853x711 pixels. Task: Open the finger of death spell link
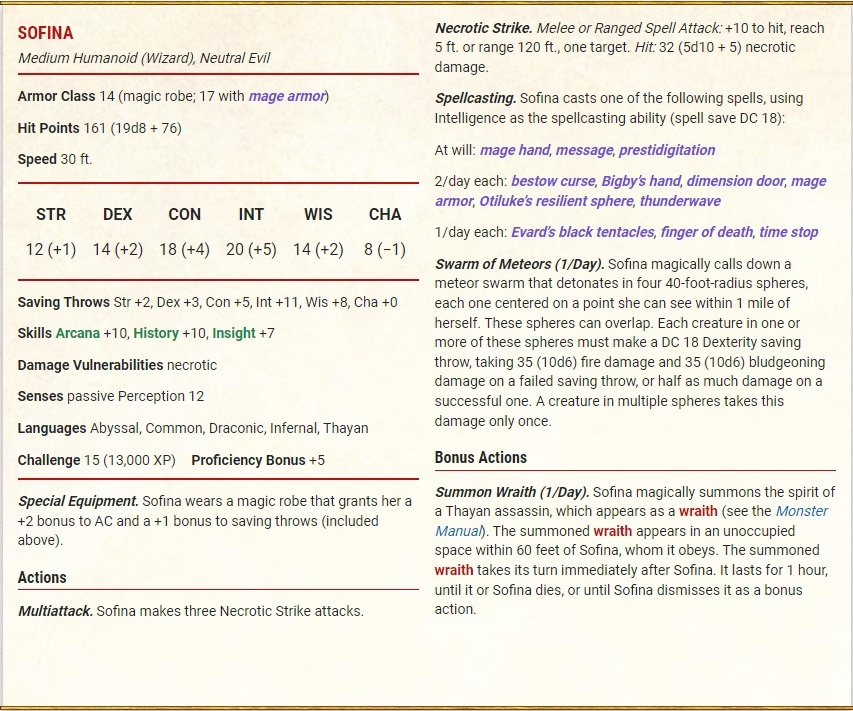[x=707, y=232]
